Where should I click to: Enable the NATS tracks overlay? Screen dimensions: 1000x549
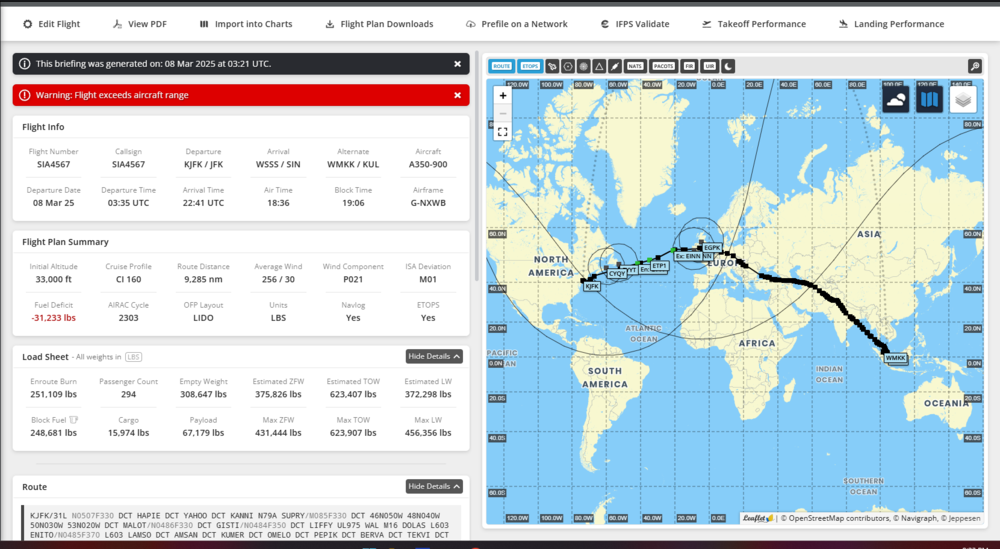pyautogui.click(x=635, y=66)
